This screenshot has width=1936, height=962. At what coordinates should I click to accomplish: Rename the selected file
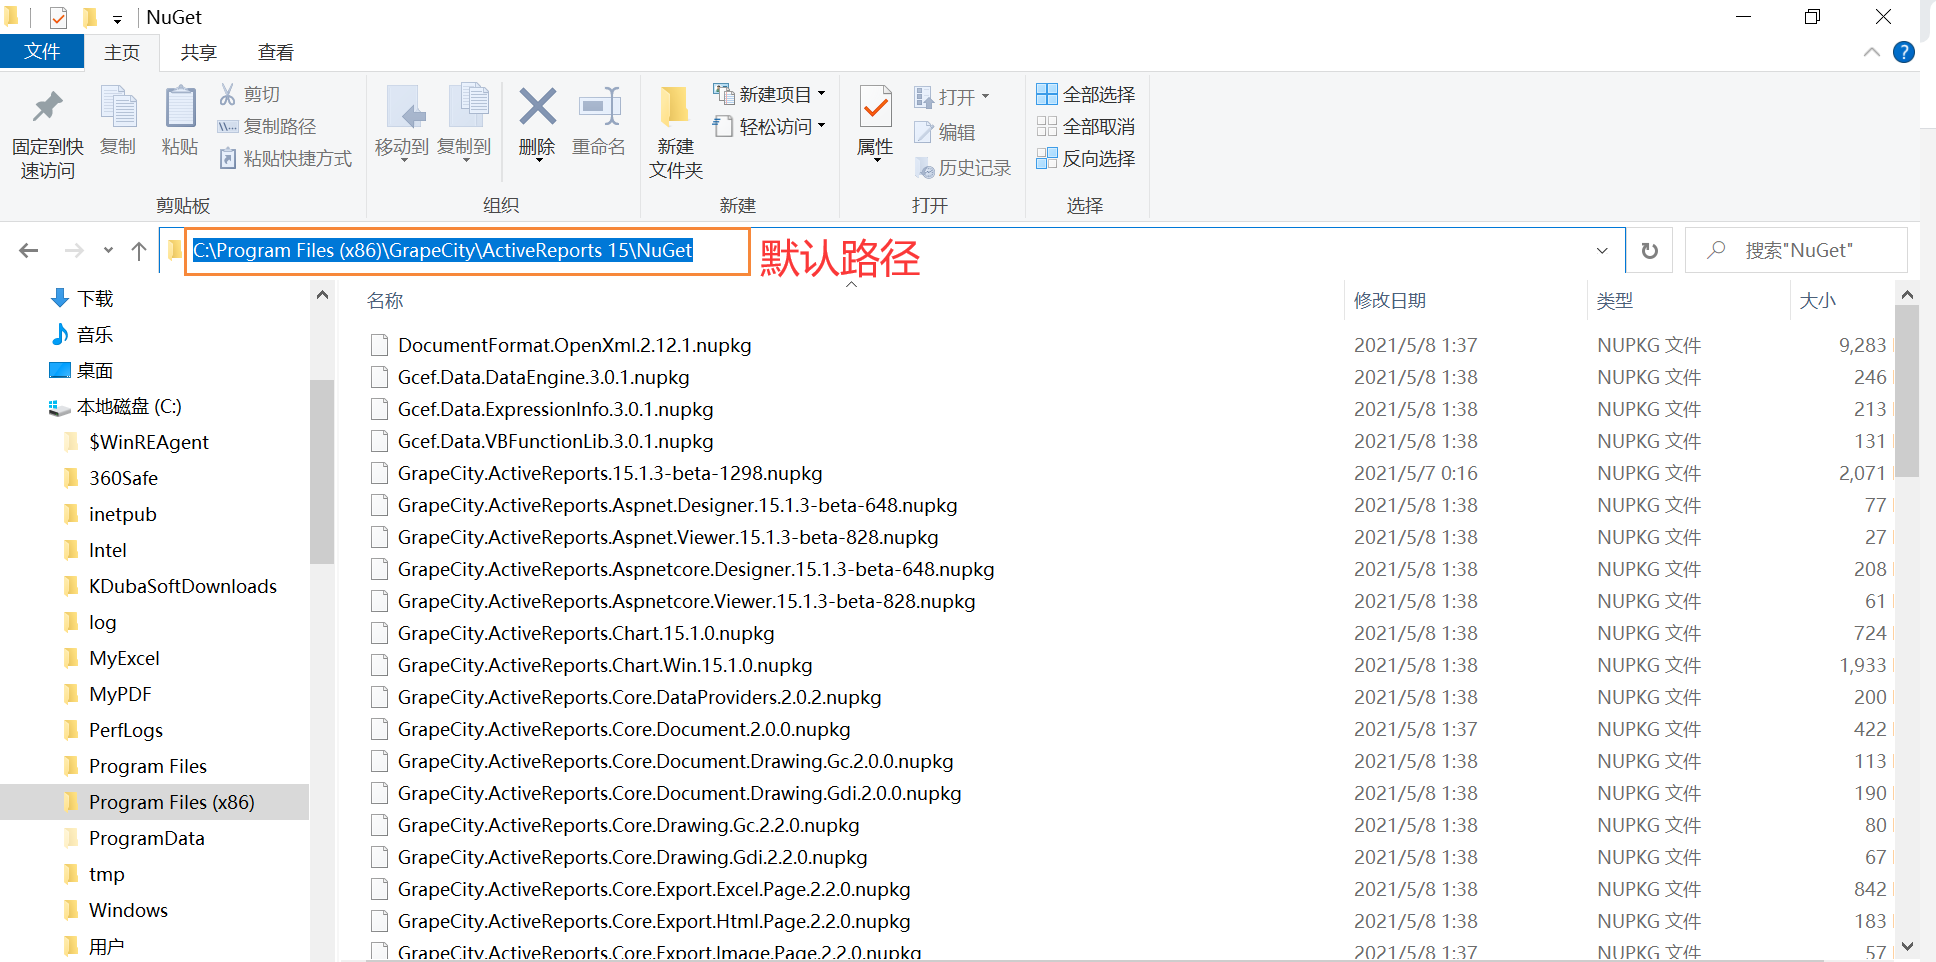599,122
